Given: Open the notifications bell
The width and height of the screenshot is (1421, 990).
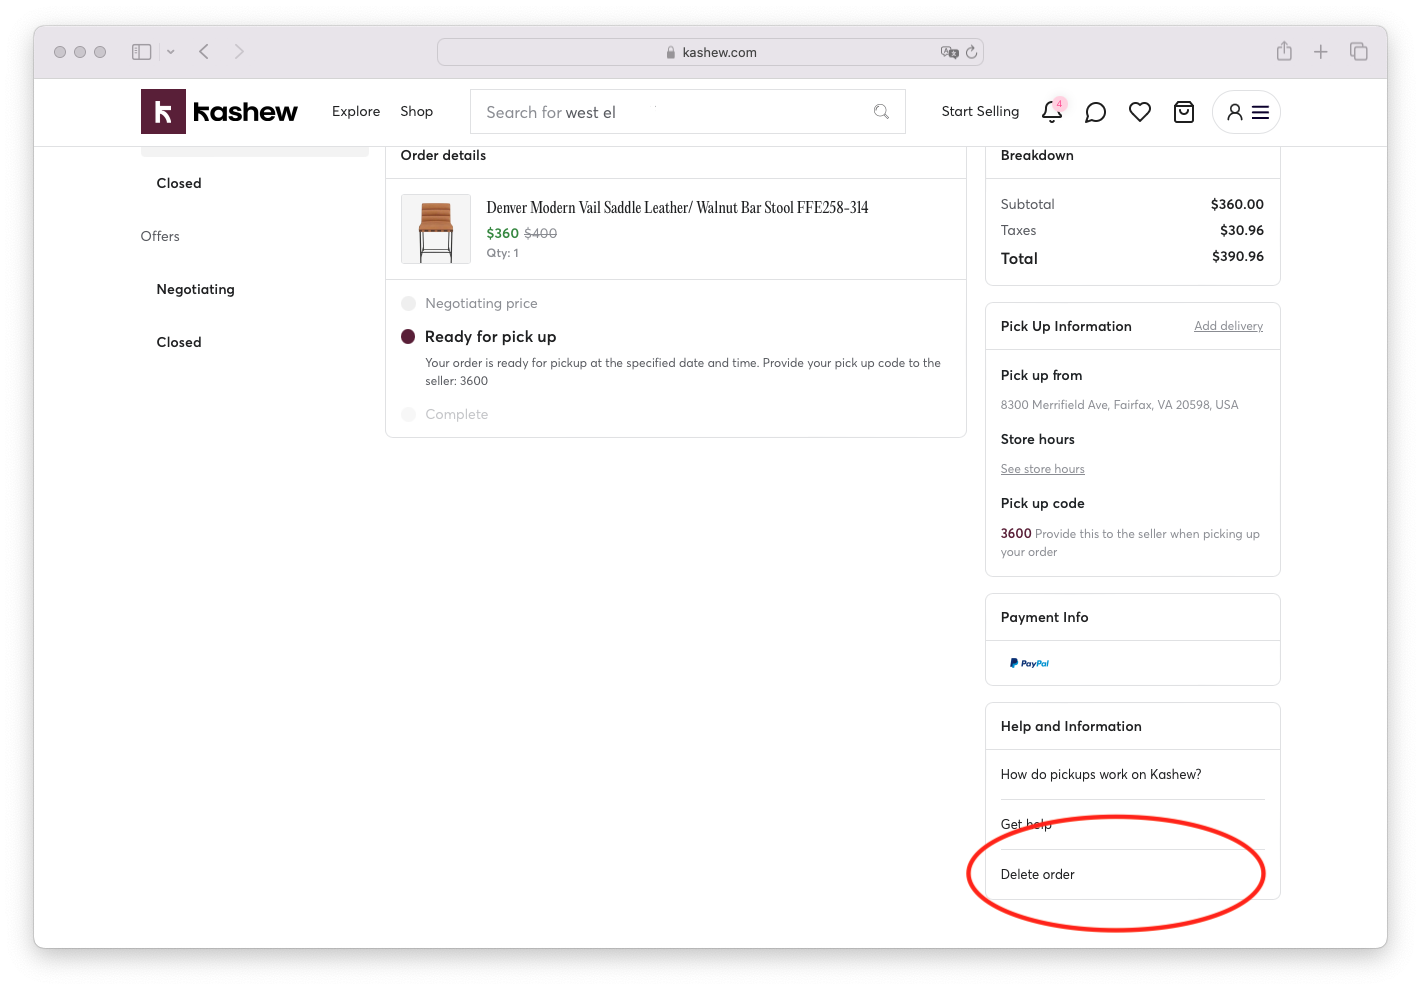Looking at the screenshot, I should pyautogui.click(x=1052, y=111).
